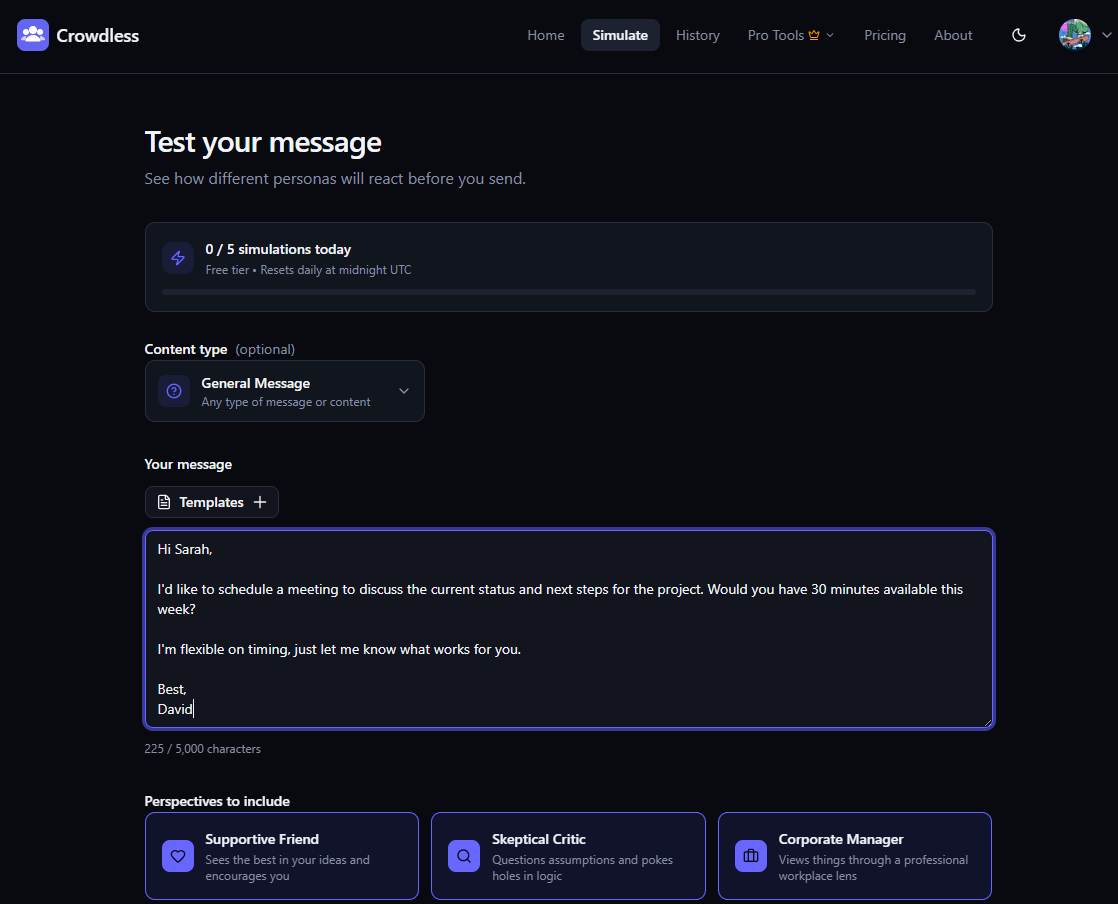This screenshot has width=1118, height=904.
Task: Switch to the History tab
Action: tap(697, 35)
